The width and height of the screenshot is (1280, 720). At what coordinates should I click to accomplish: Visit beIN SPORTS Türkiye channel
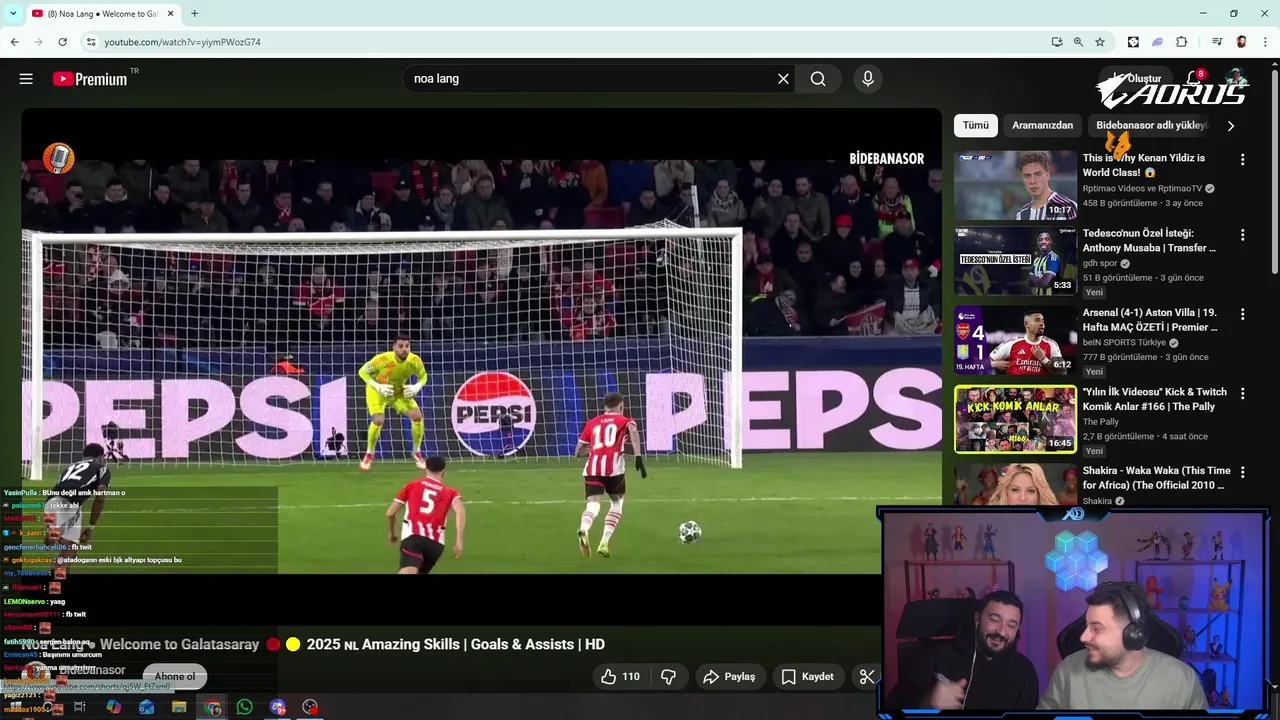click(1124, 342)
